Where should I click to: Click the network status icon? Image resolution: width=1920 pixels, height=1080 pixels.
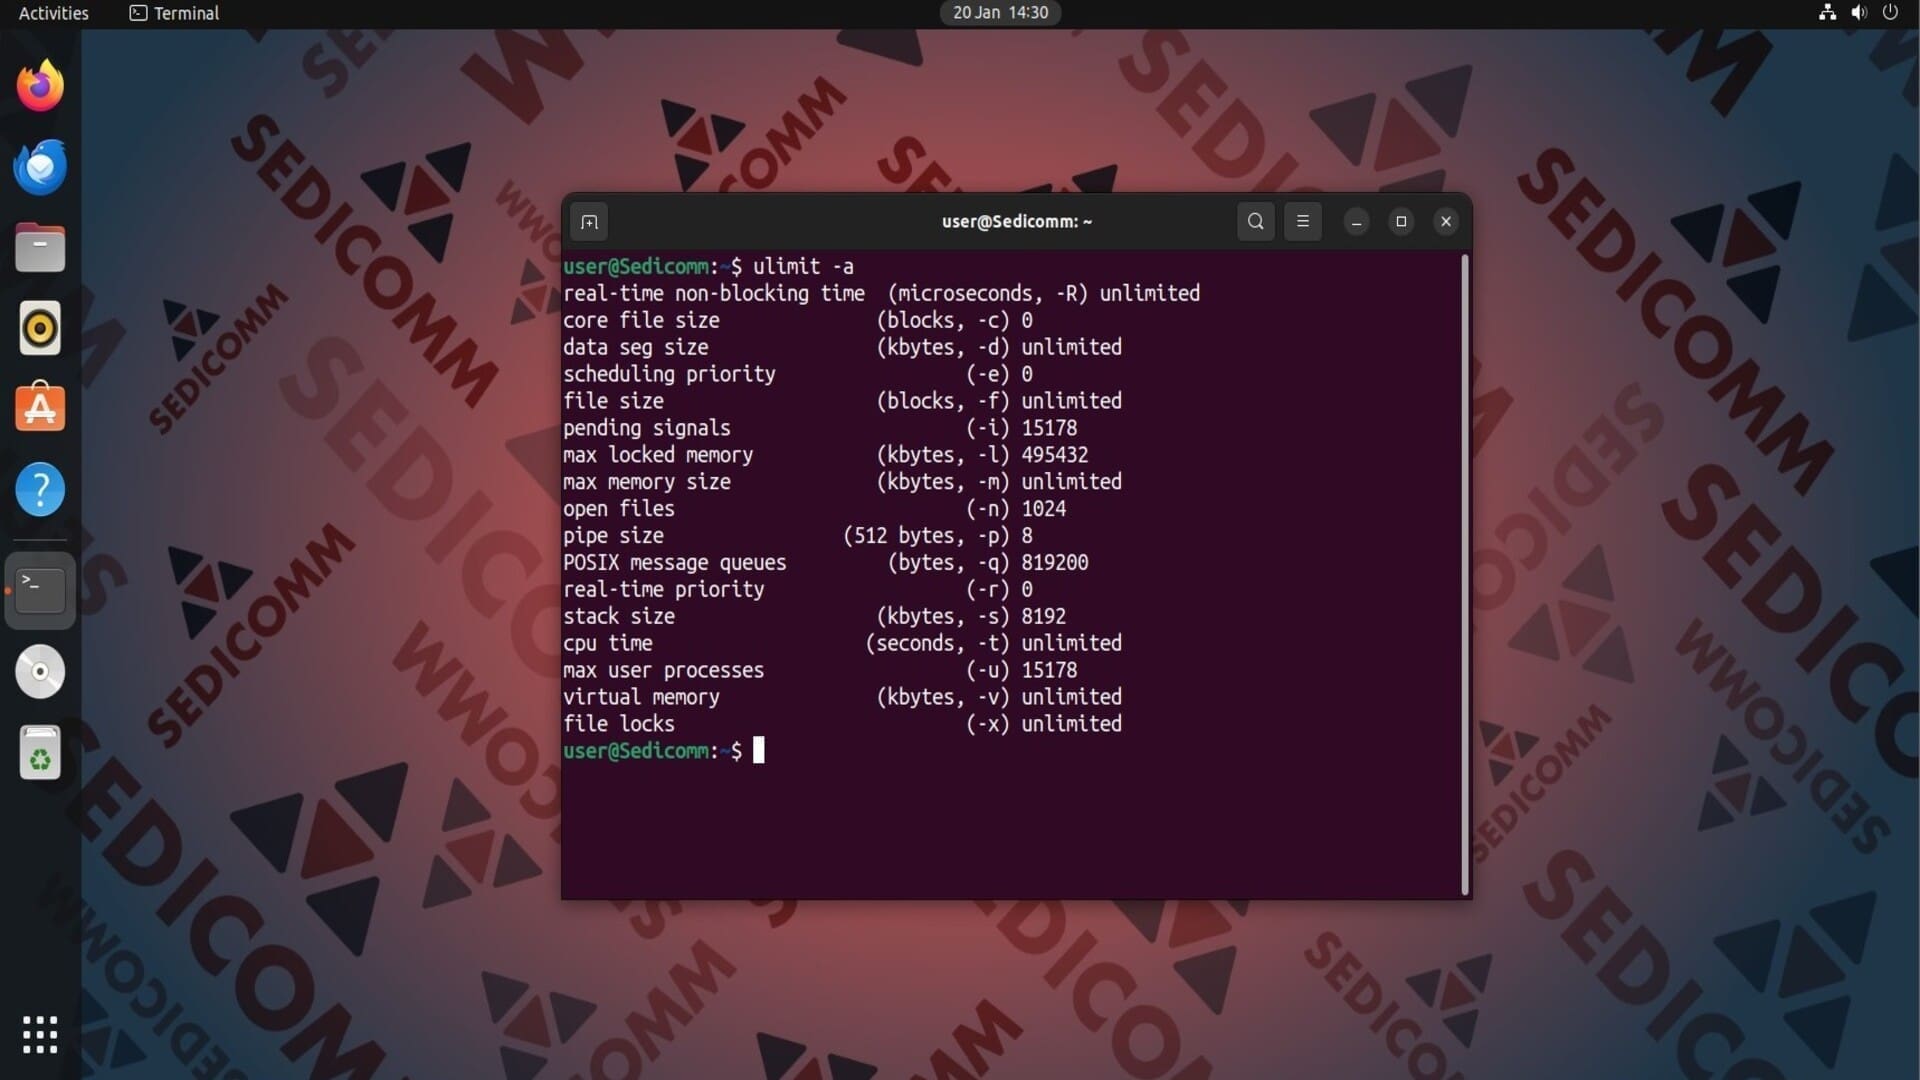coord(1827,13)
